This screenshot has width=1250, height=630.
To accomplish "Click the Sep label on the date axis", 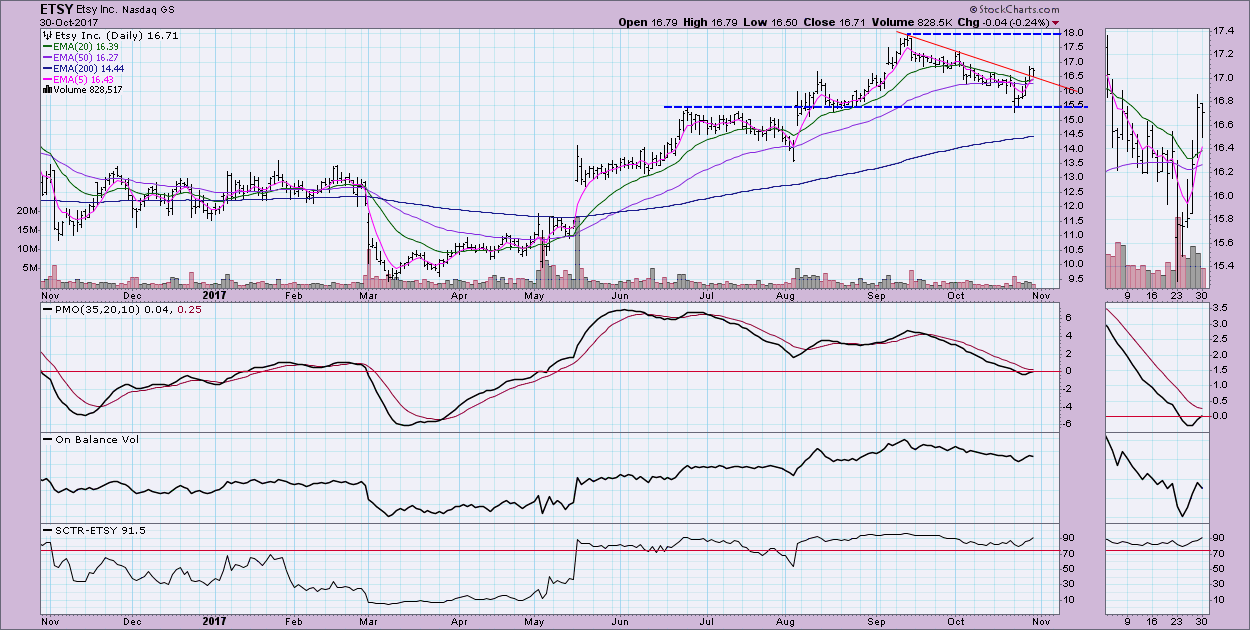I will click(878, 296).
